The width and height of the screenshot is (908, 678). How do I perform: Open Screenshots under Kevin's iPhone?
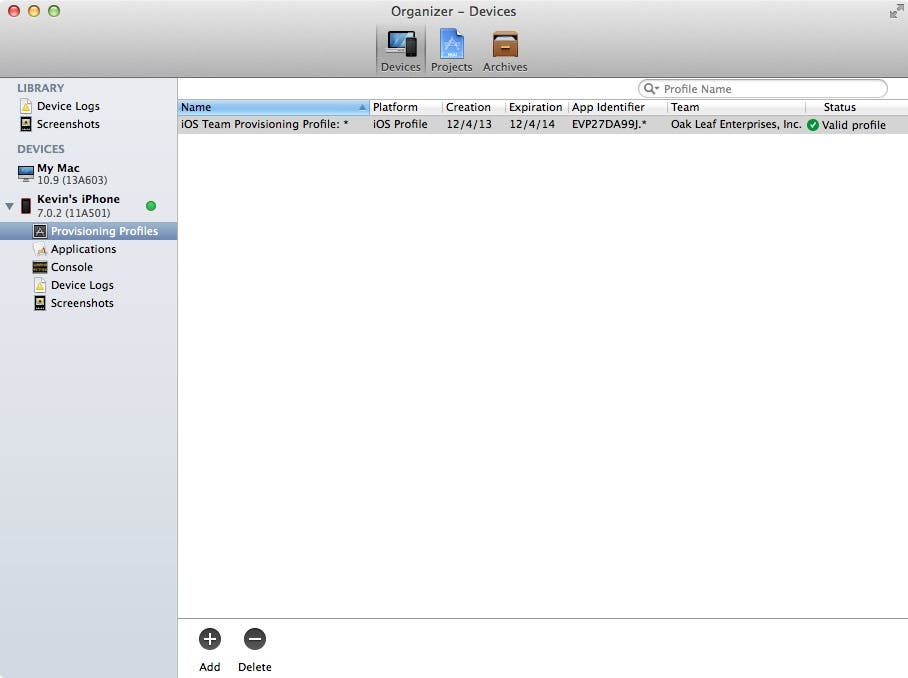[x=82, y=303]
